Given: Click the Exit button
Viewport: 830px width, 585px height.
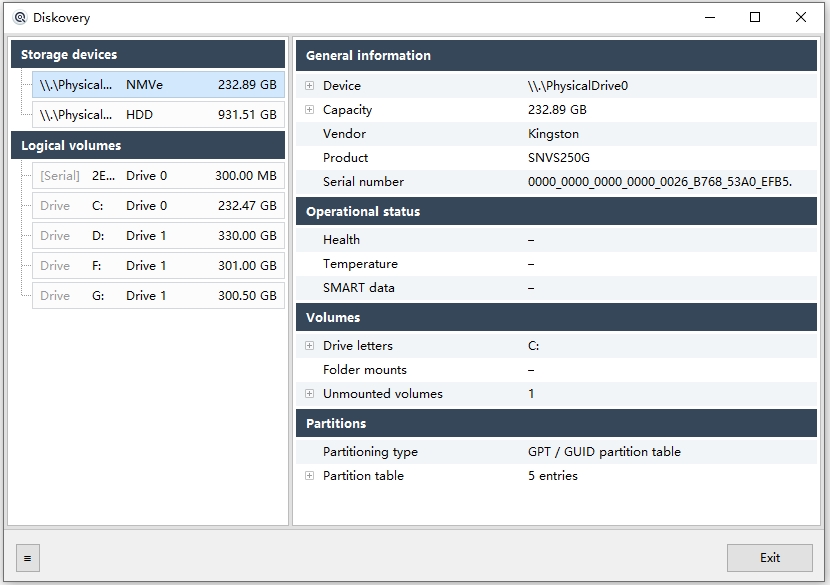Looking at the screenshot, I should pyautogui.click(x=770, y=558).
